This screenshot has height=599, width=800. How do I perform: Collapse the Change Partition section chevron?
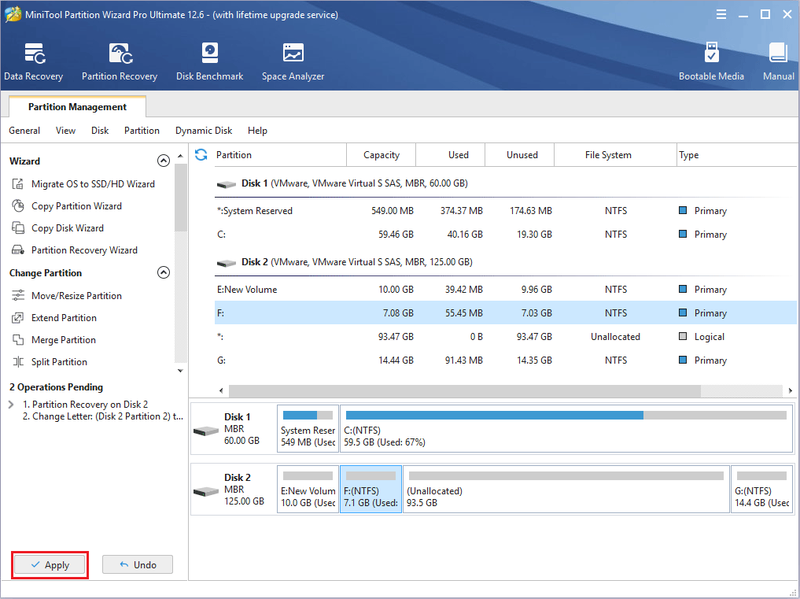point(163,272)
